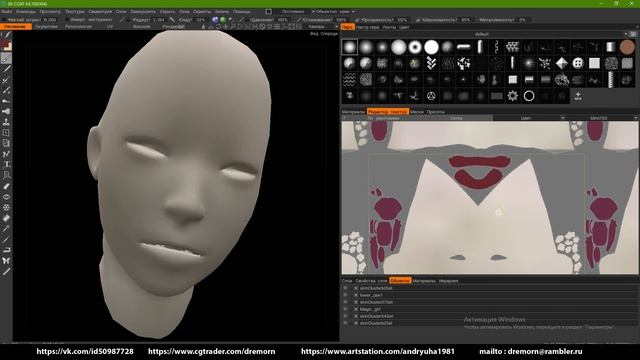
Task: Select the squiggly vertical line alpha
Action: click(x=496, y=47)
